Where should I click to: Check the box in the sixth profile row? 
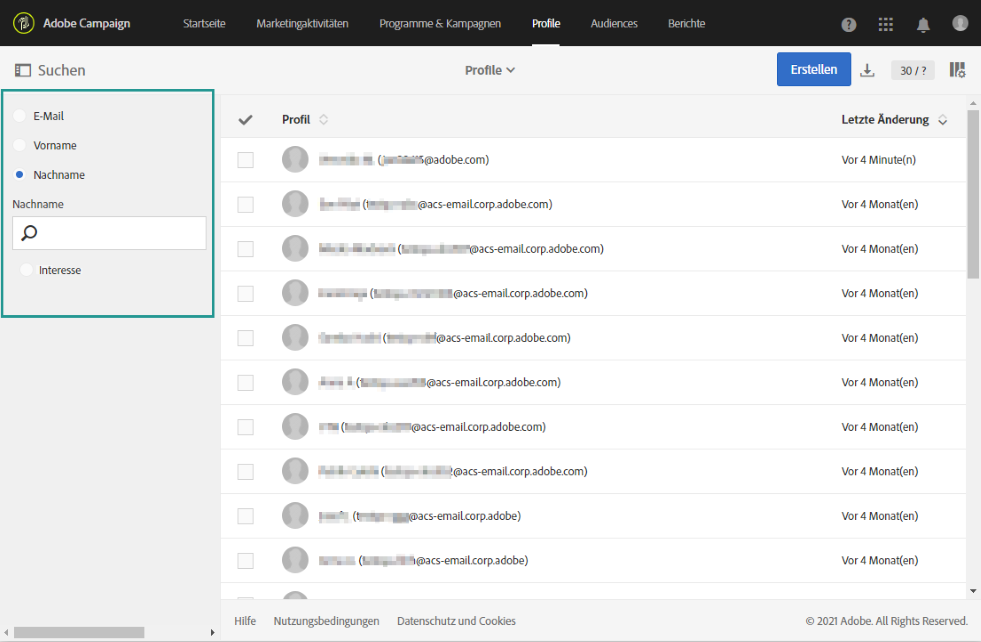pos(245,382)
